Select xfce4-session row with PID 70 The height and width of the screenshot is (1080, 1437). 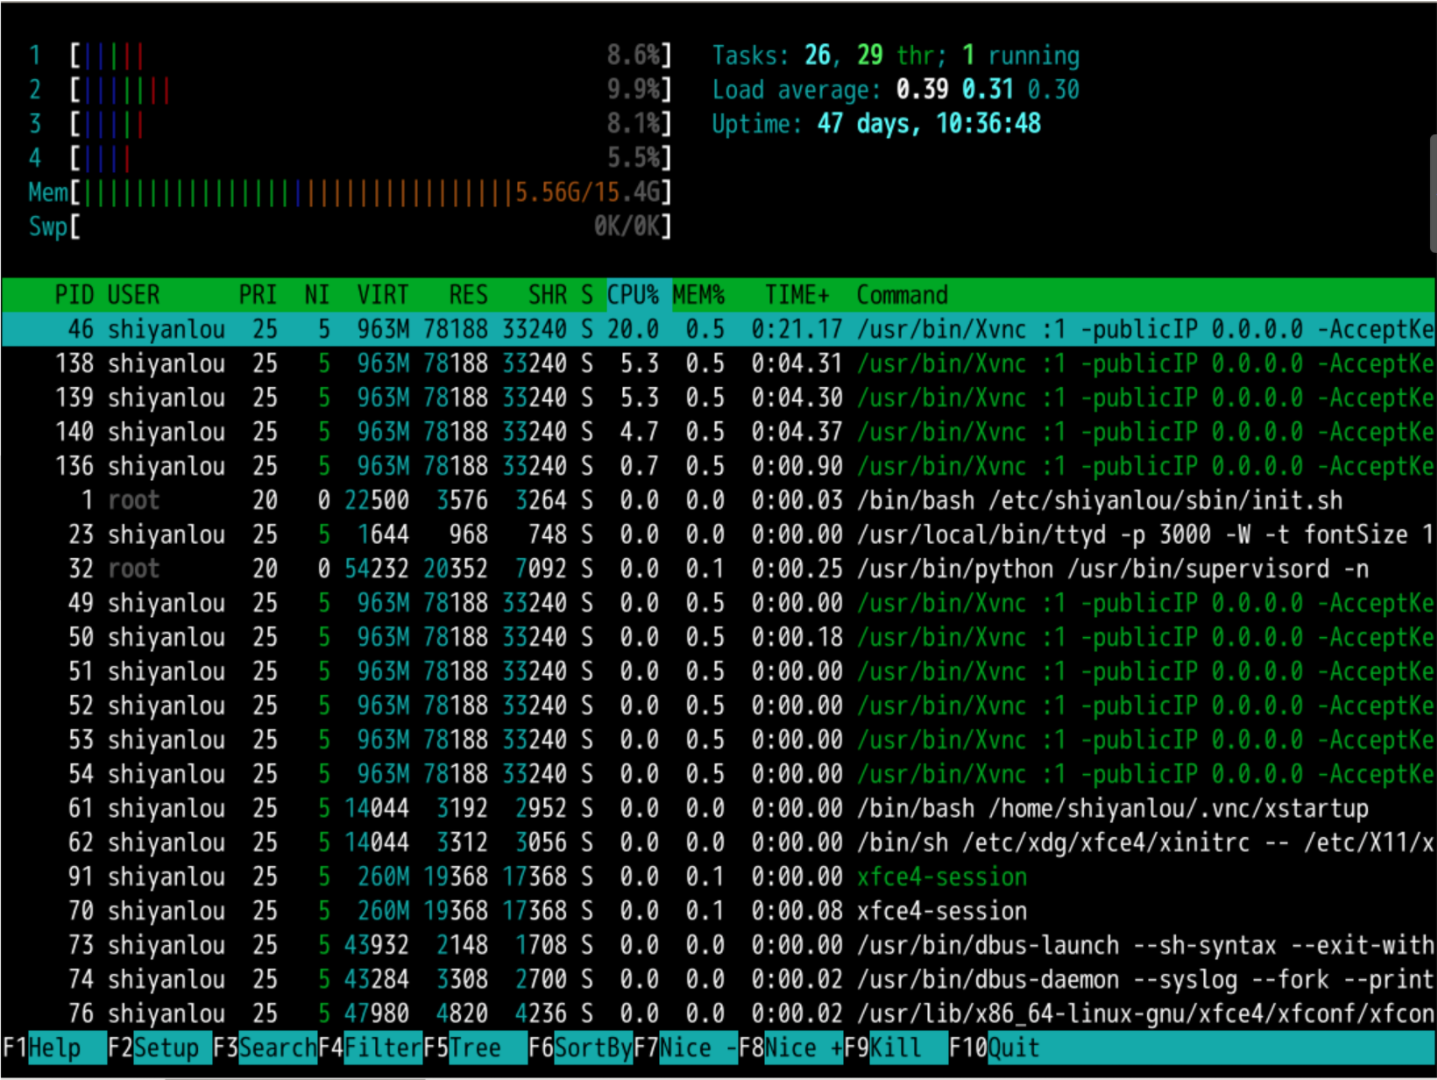[x=718, y=911]
